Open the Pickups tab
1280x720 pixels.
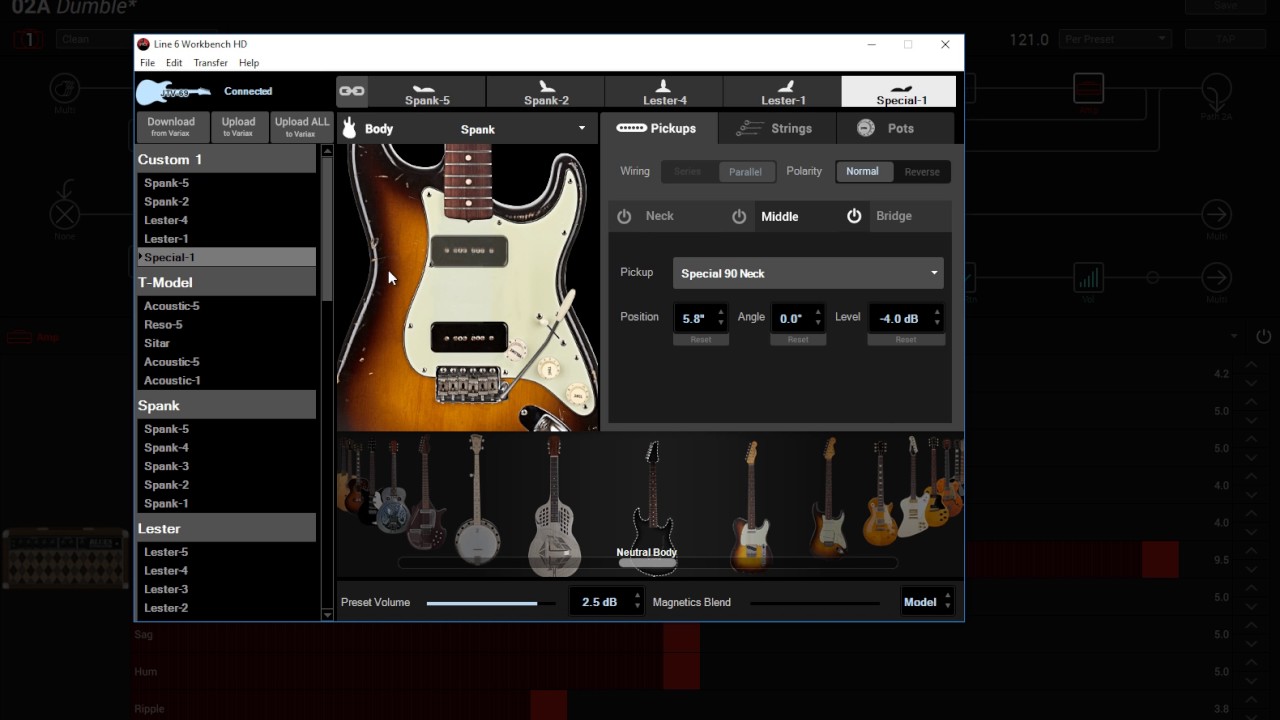658,128
